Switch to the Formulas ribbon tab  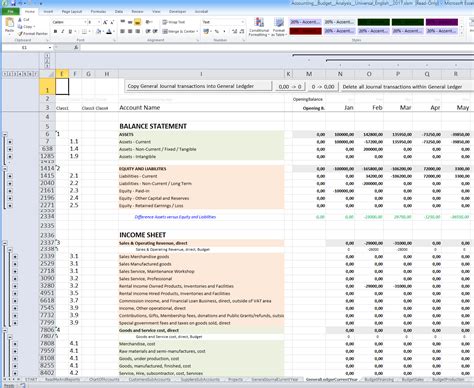(x=98, y=11)
